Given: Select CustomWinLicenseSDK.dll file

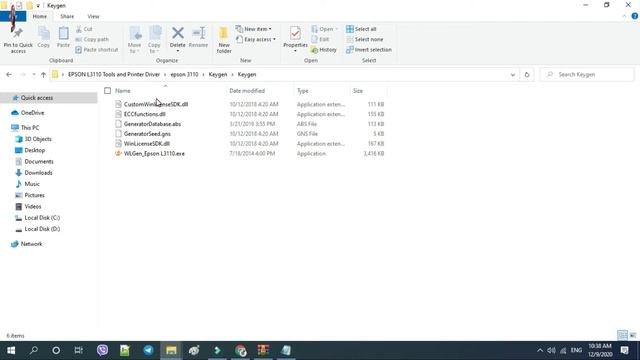Looking at the screenshot, I should tap(156, 104).
